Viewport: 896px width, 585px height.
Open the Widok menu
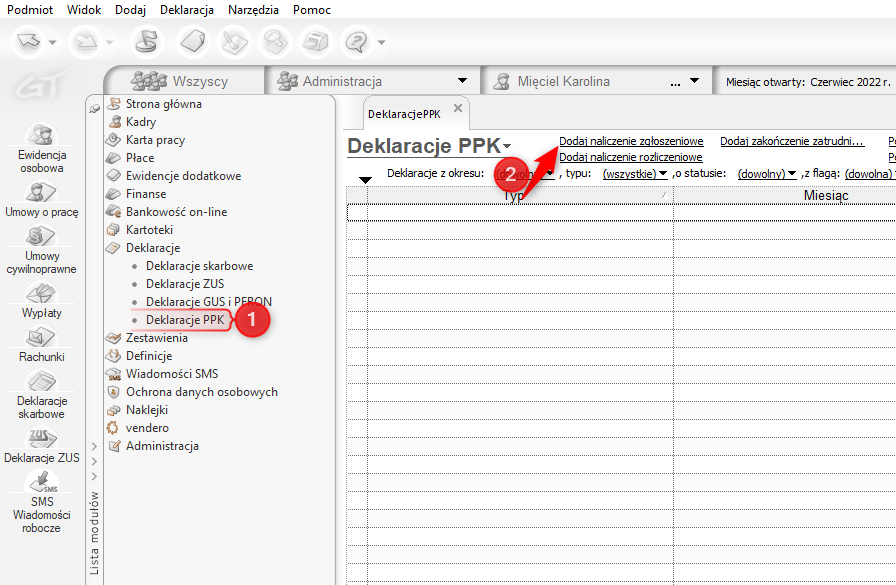coord(83,10)
